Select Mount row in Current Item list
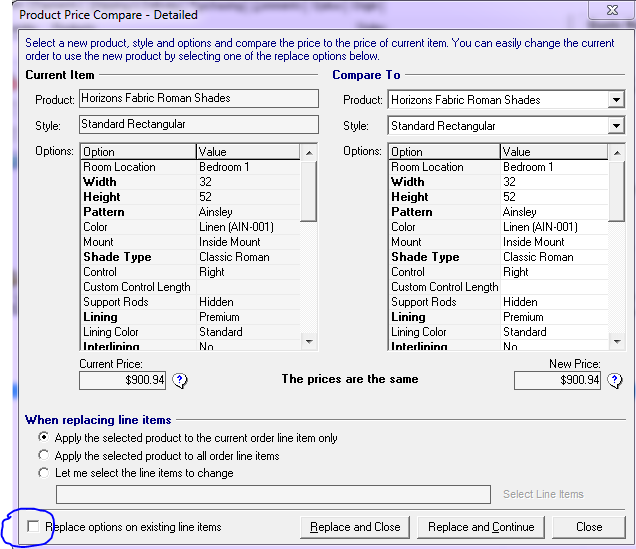636x549 pixels. [190, 242]
